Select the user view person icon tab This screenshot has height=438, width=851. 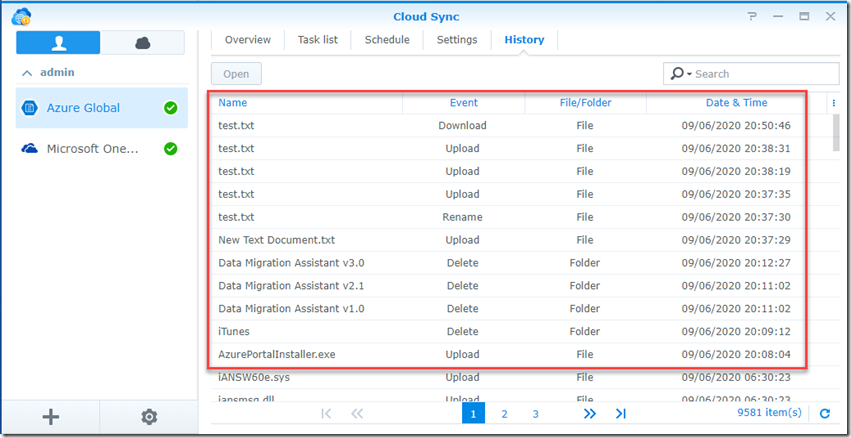coord(58,42)
